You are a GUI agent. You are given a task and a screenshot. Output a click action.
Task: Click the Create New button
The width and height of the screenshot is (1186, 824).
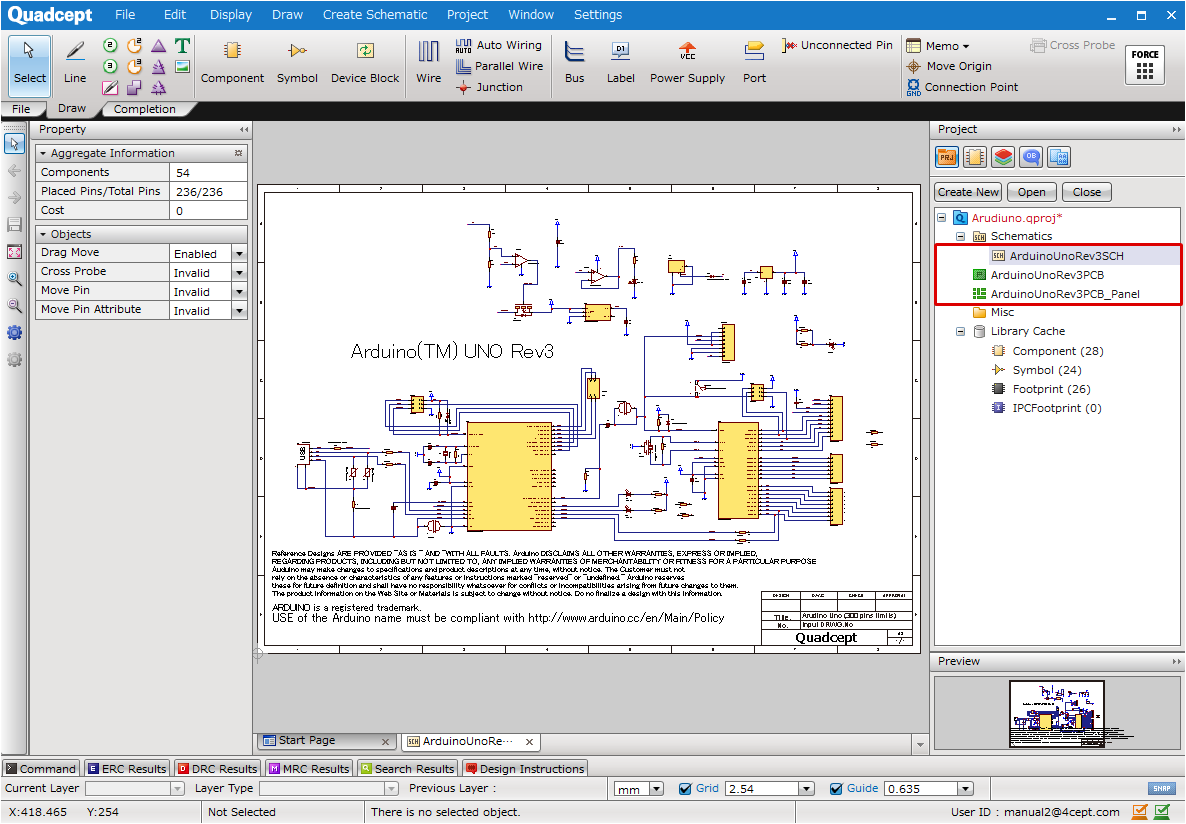click(x=967, y=192)
